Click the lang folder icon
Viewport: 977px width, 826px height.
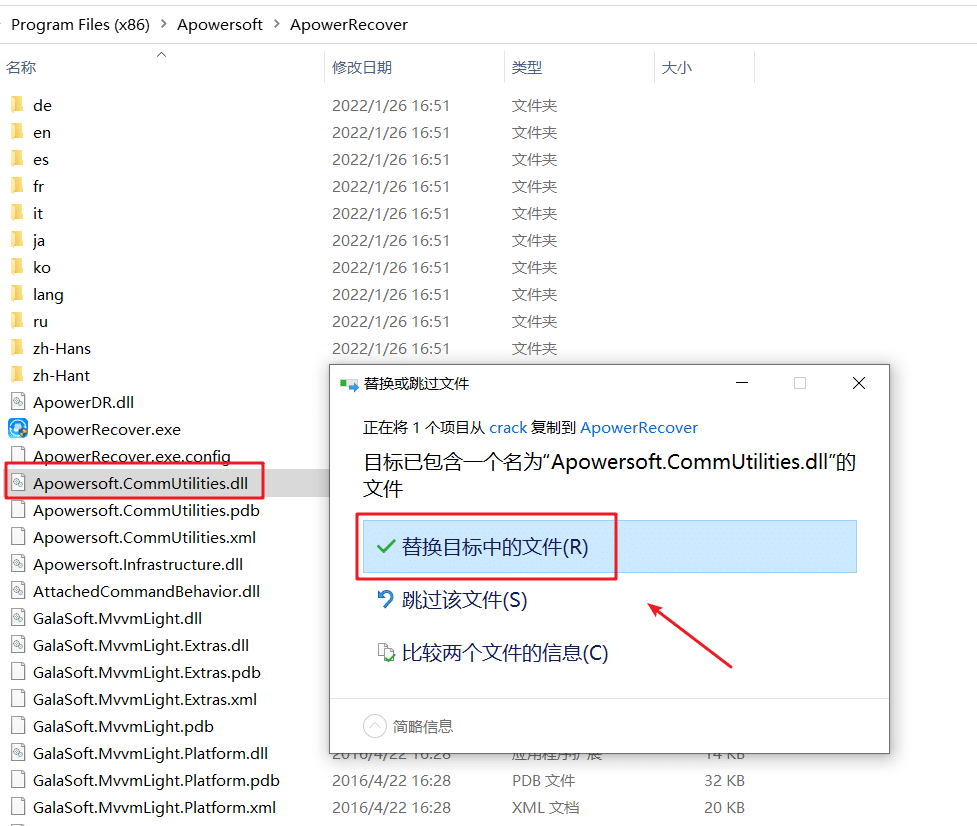(x=17, y=294)
